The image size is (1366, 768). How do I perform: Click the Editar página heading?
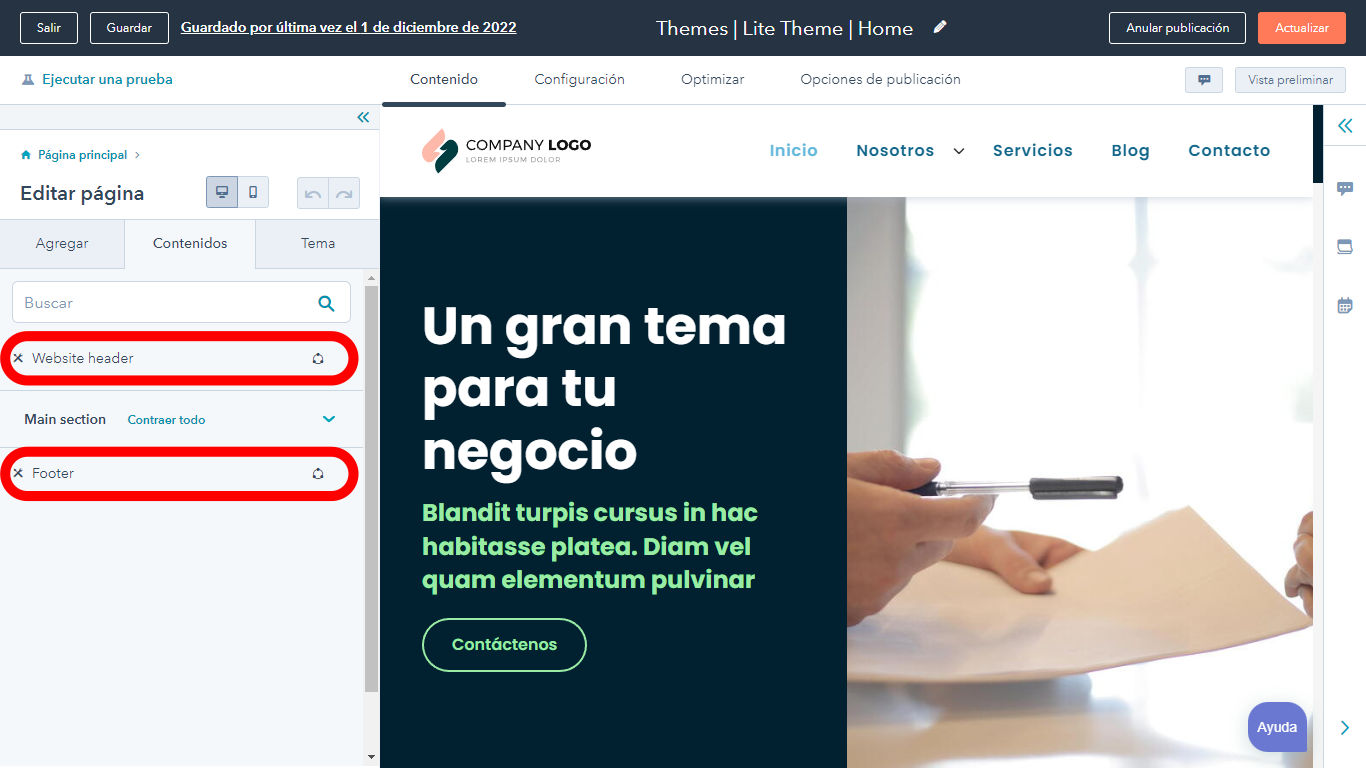[x=82, y=193]
